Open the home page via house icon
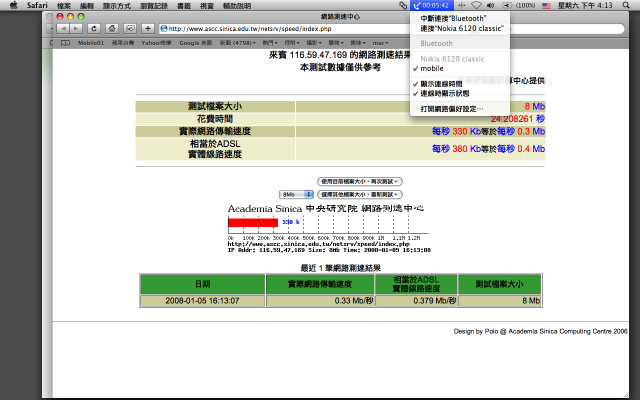This screenshot has width=640, height=400. [x=112, y=29]
